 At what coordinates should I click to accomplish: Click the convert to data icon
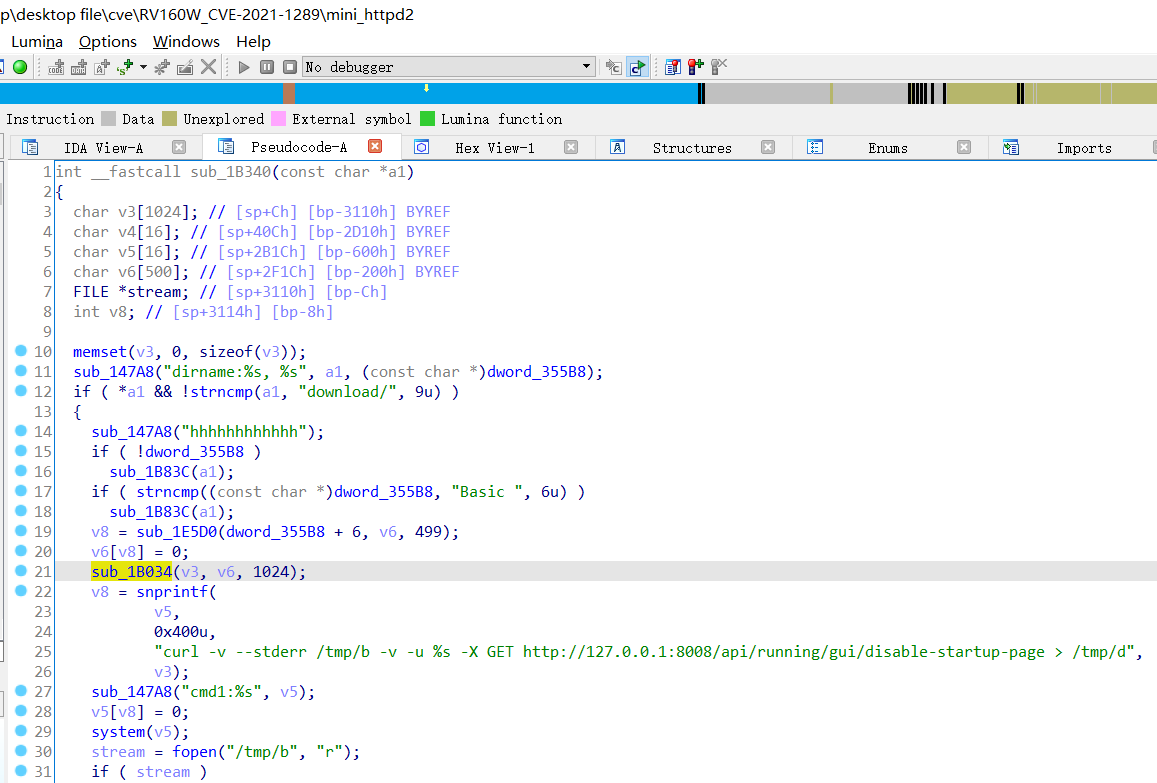[x=79, y=67]
